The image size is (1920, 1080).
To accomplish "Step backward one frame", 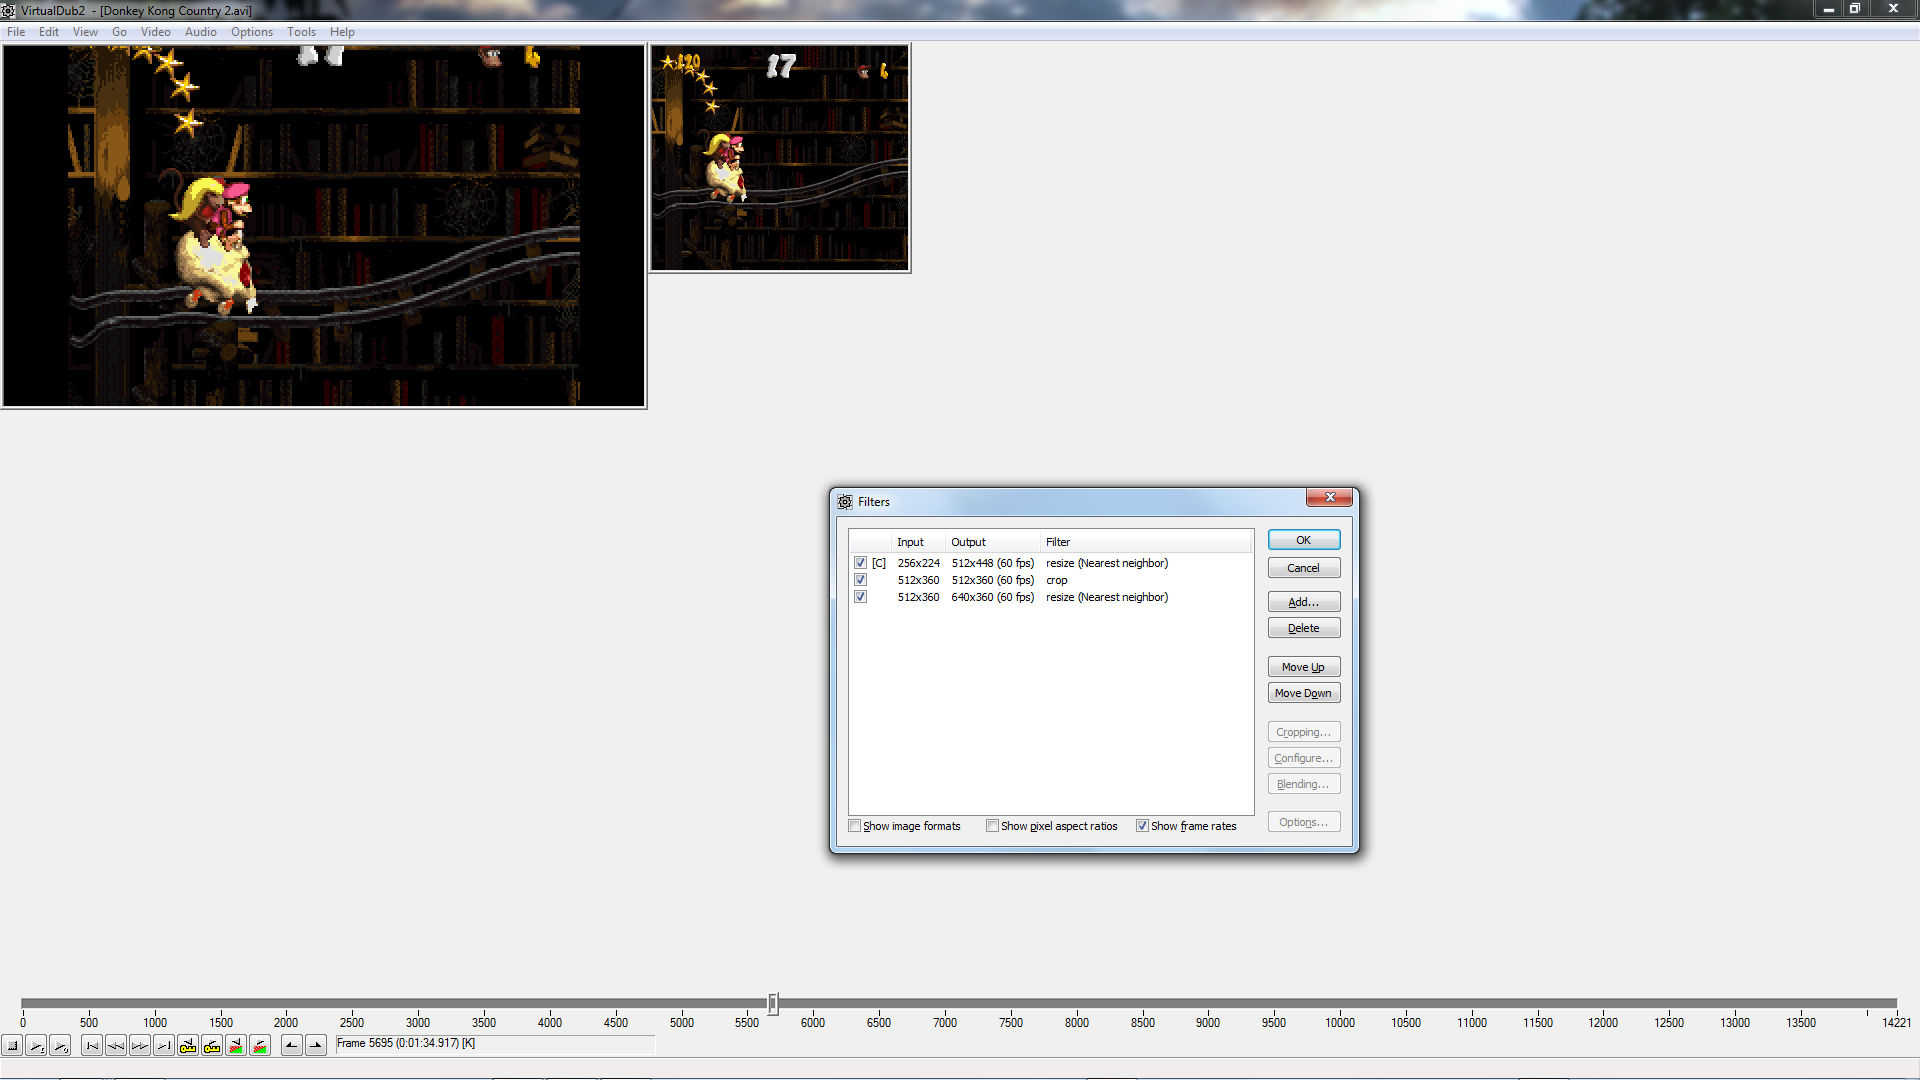I will 116,1046.
